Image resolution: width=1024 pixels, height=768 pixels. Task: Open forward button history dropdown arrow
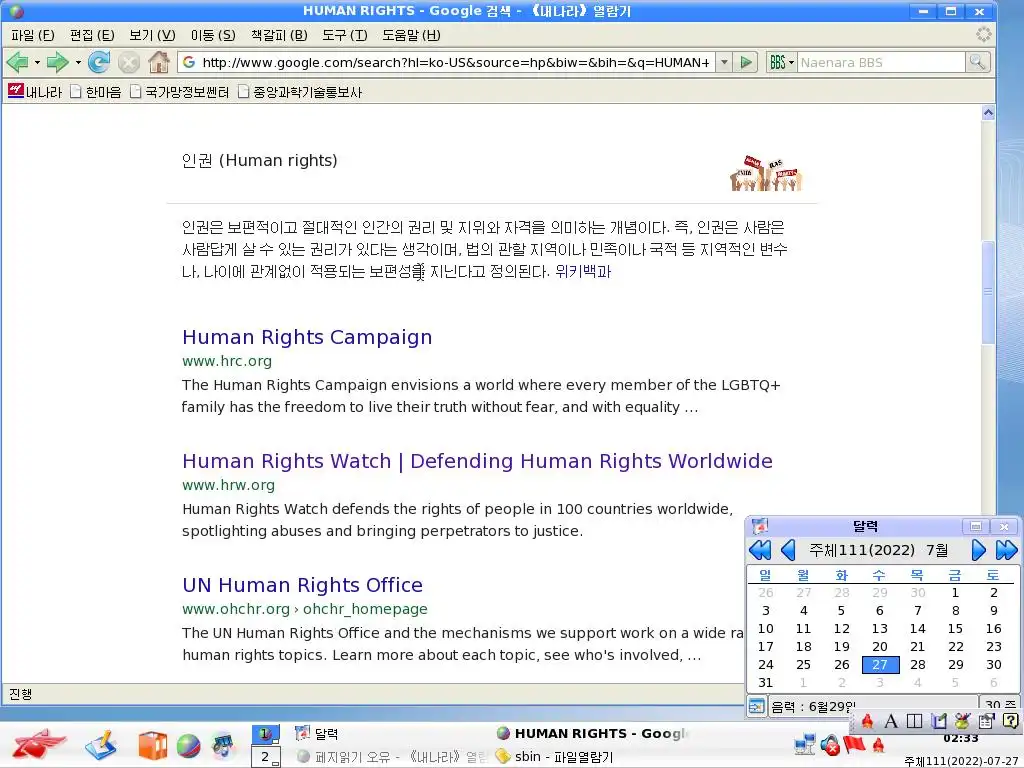coord(78,63)
